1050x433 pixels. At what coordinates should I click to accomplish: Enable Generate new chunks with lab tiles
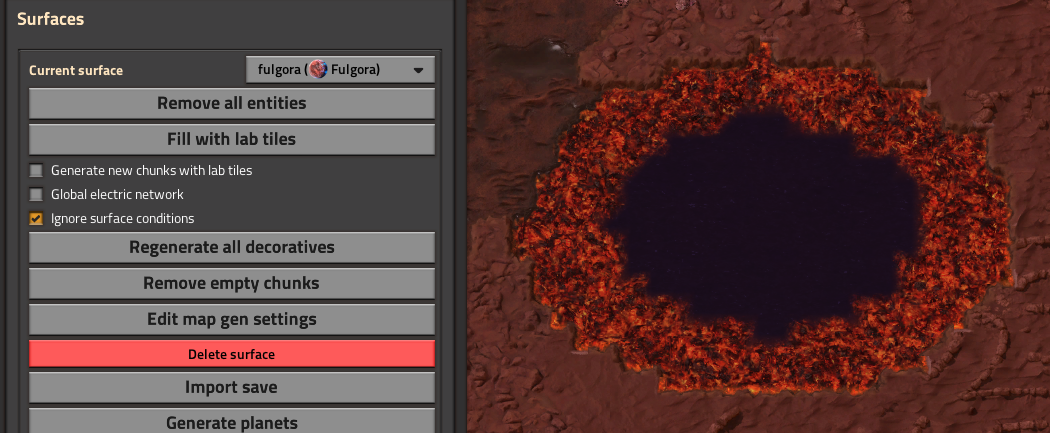36,171
